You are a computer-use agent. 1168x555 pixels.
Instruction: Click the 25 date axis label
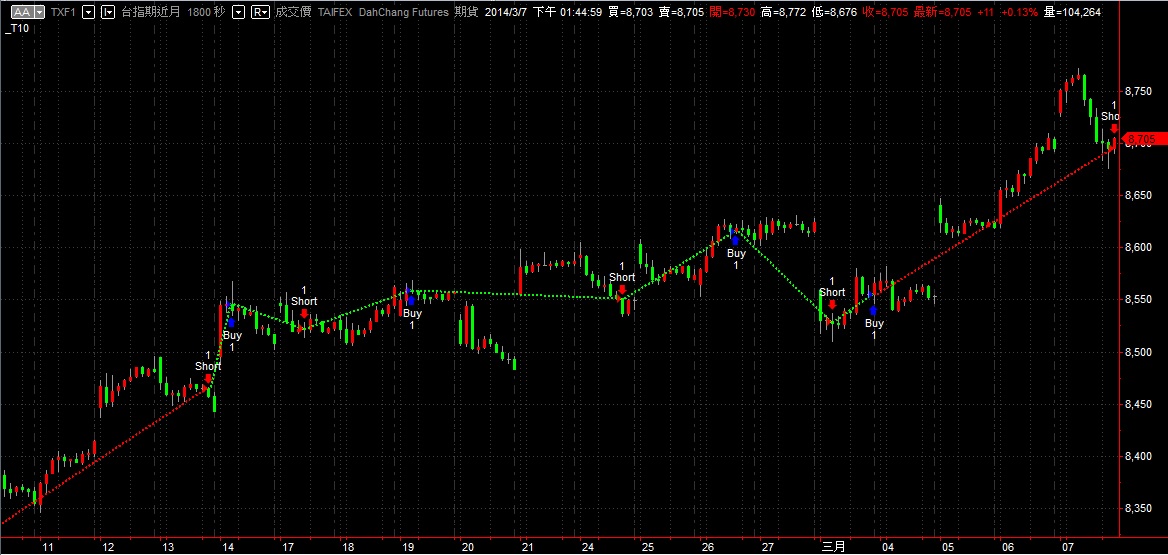[647, 547]
